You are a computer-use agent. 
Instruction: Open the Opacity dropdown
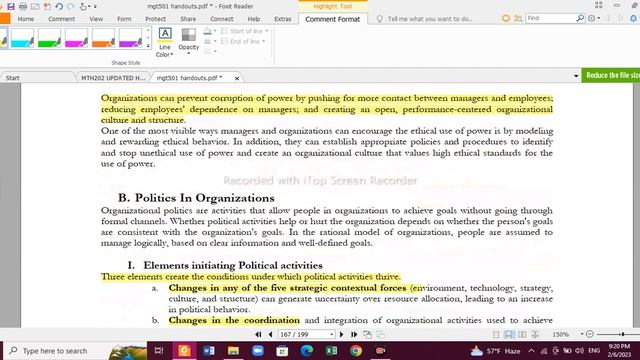pyautogui.click(x=189, y=41)
